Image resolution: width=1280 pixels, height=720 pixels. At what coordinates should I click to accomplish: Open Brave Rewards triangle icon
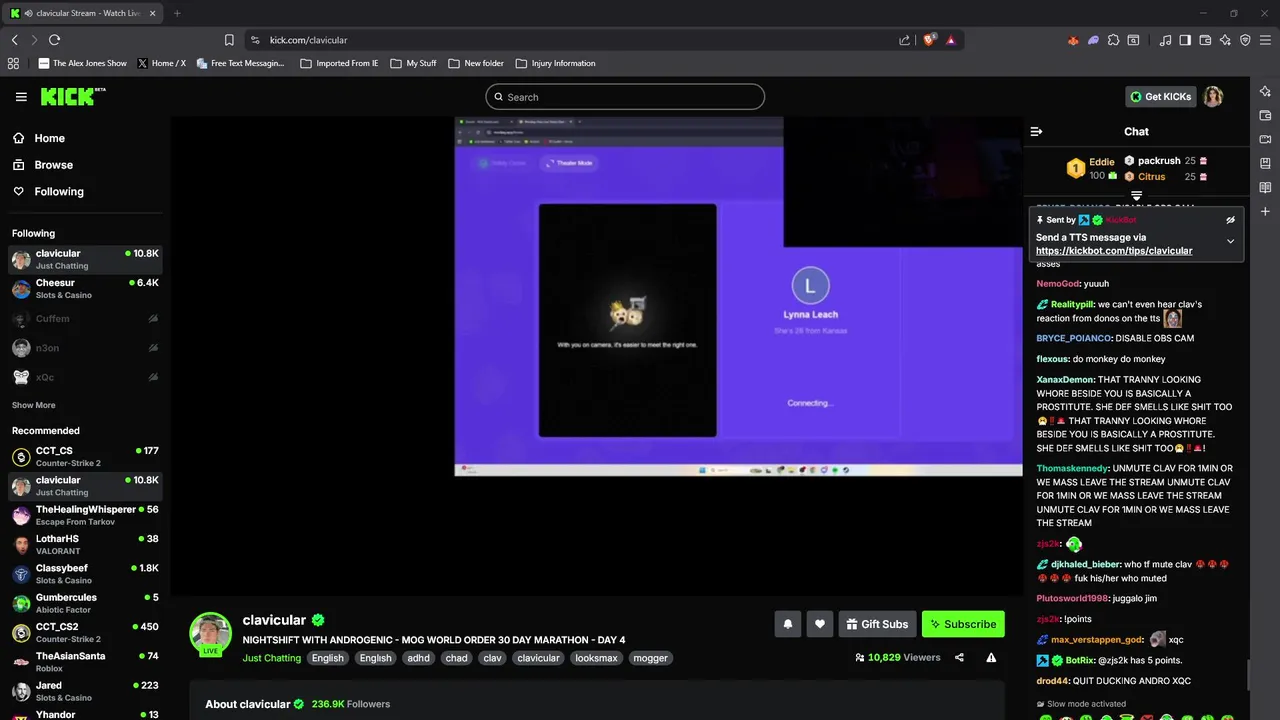click(950, 40)
